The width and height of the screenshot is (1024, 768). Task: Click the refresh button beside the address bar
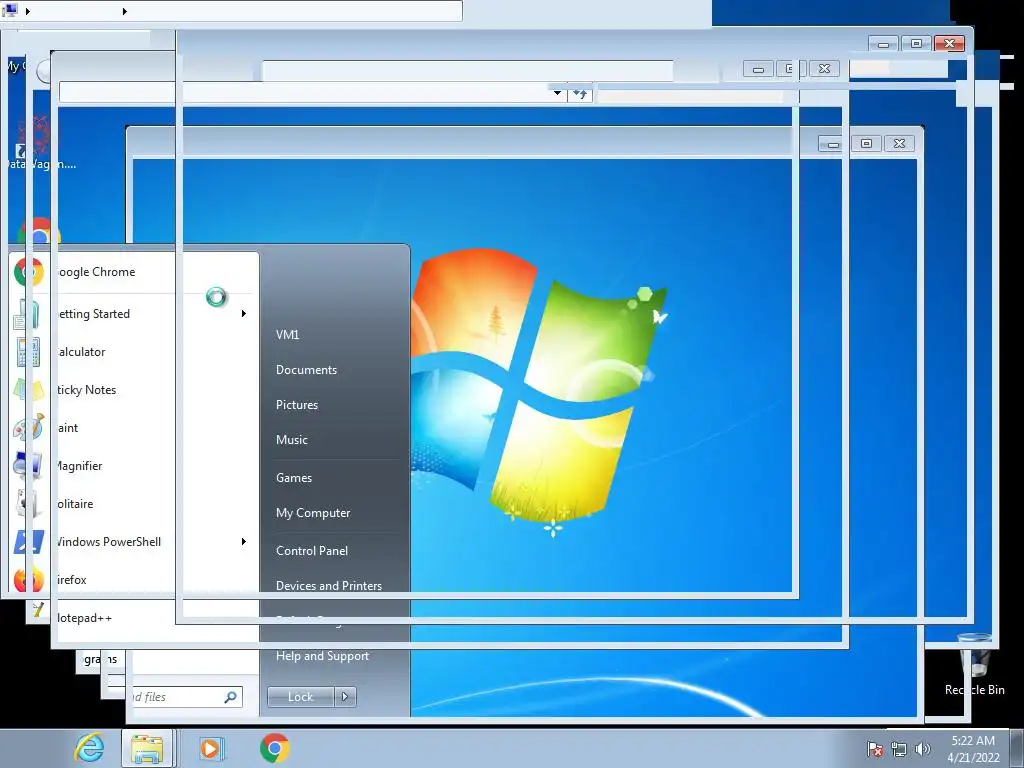(x=580, y=94)
